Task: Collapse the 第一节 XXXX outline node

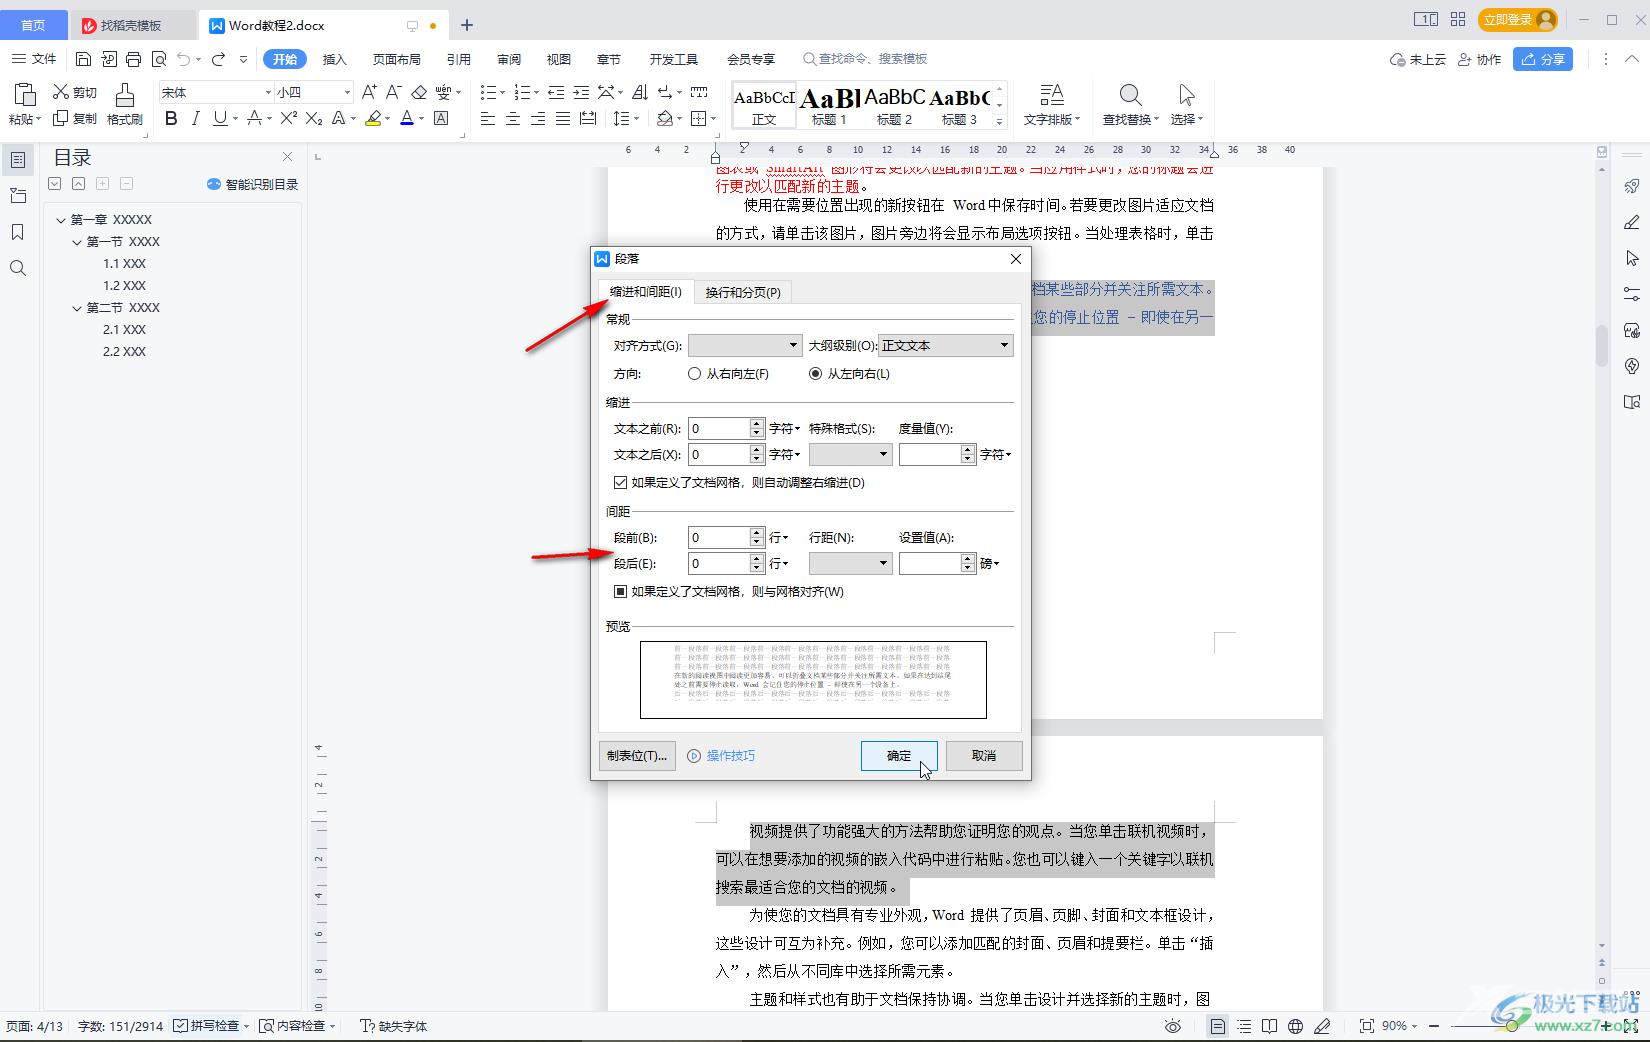Action: pyautogui.click(x=77, y=242)
